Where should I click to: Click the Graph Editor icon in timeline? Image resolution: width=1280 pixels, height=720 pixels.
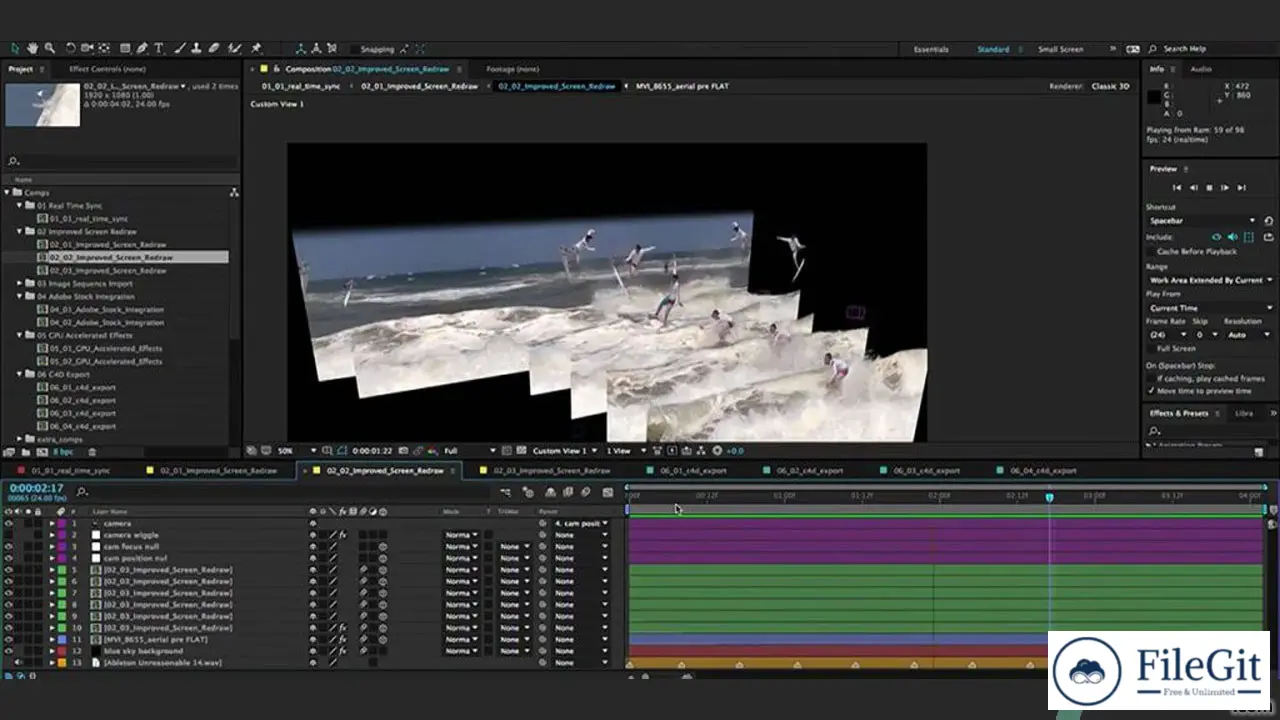click(x=608, y=492)
